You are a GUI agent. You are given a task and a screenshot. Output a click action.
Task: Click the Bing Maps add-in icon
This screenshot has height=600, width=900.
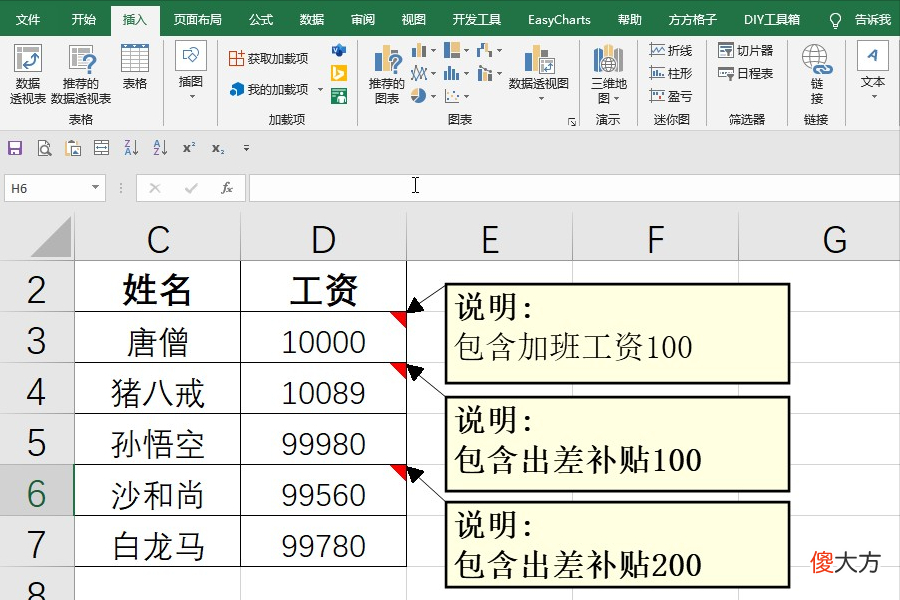pos(339,73)
